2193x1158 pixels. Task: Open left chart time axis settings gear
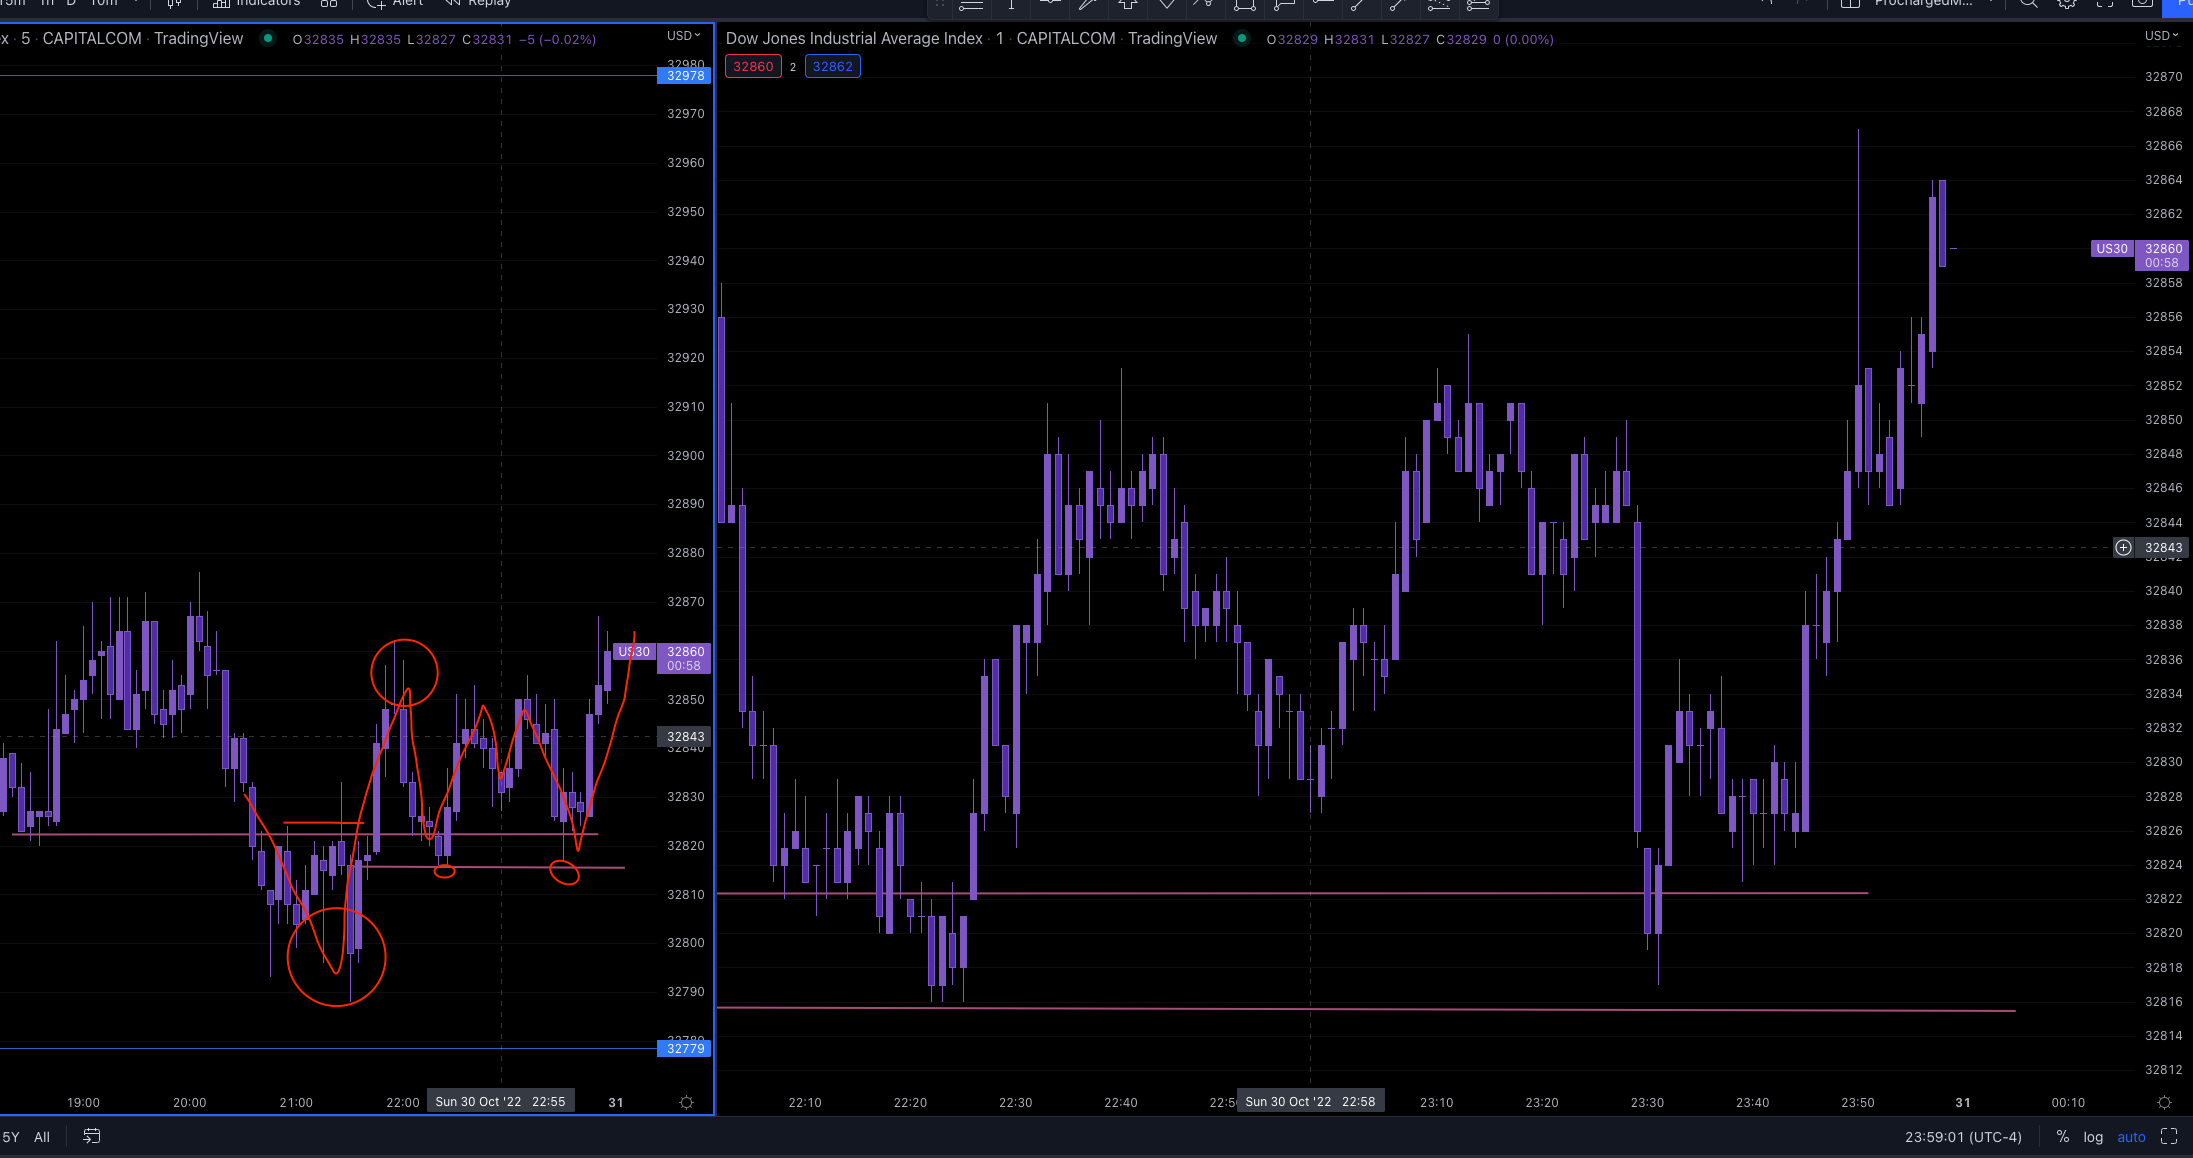tap(686, 1102)
